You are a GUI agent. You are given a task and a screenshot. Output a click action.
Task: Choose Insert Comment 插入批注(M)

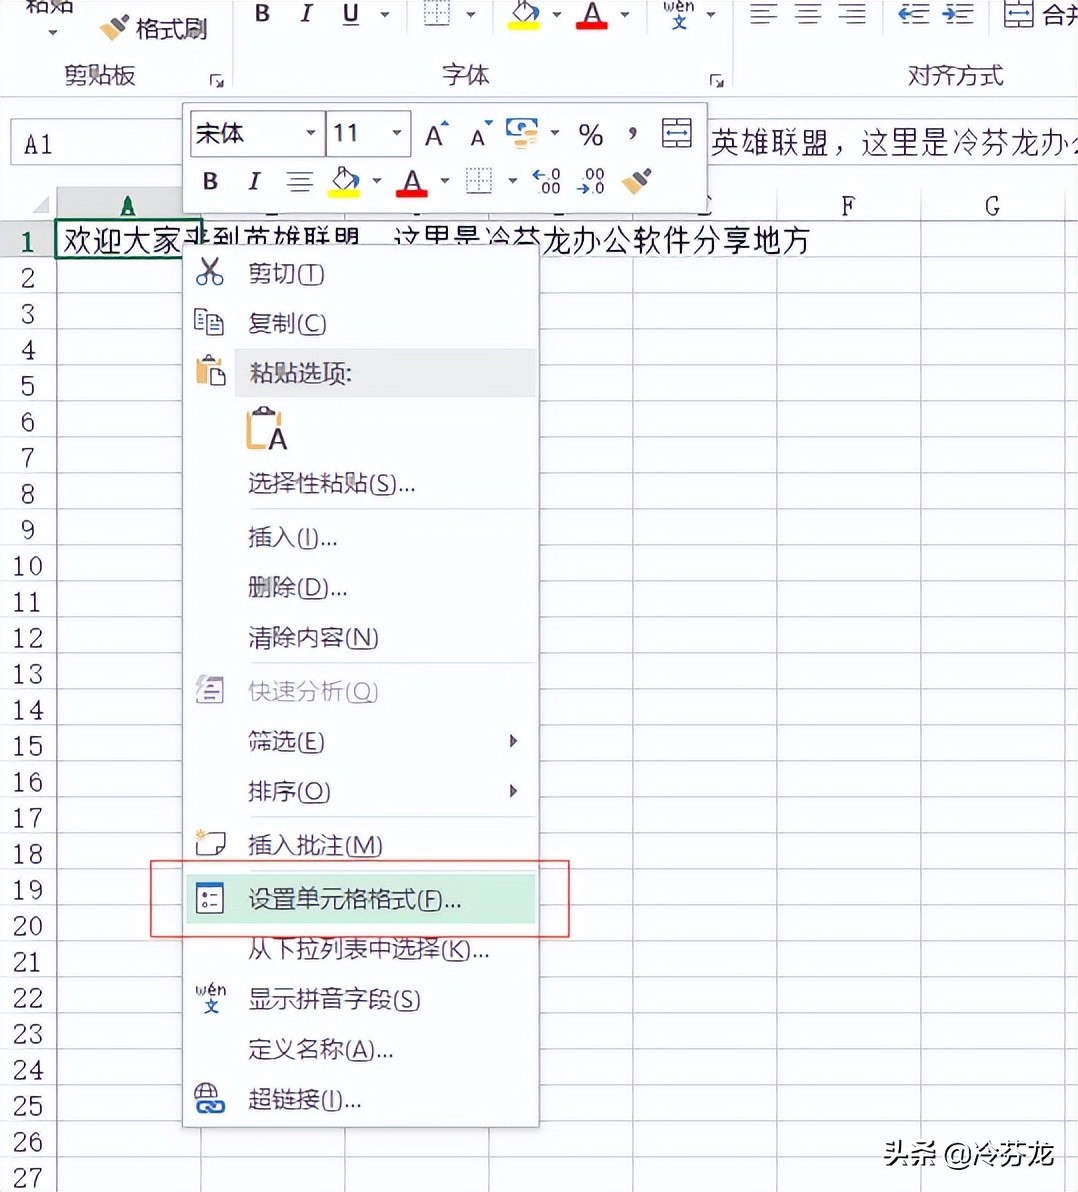pos(361,845)
